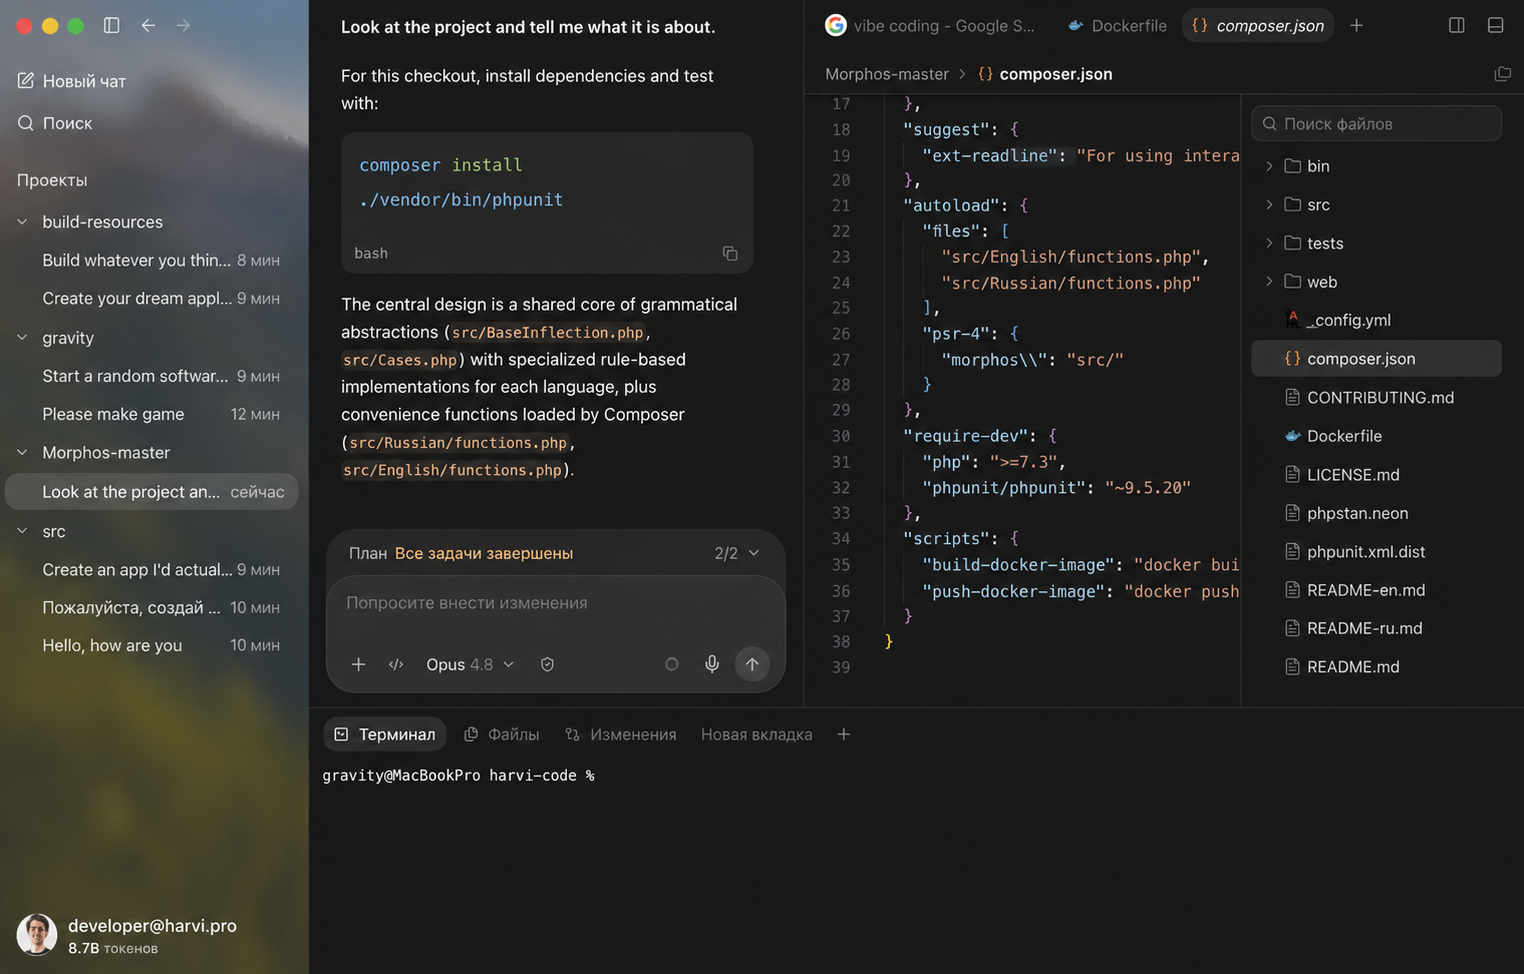Open Поиск in the sidebar
The height and width of the screenshot is (974, 1524).
(55, 123)
